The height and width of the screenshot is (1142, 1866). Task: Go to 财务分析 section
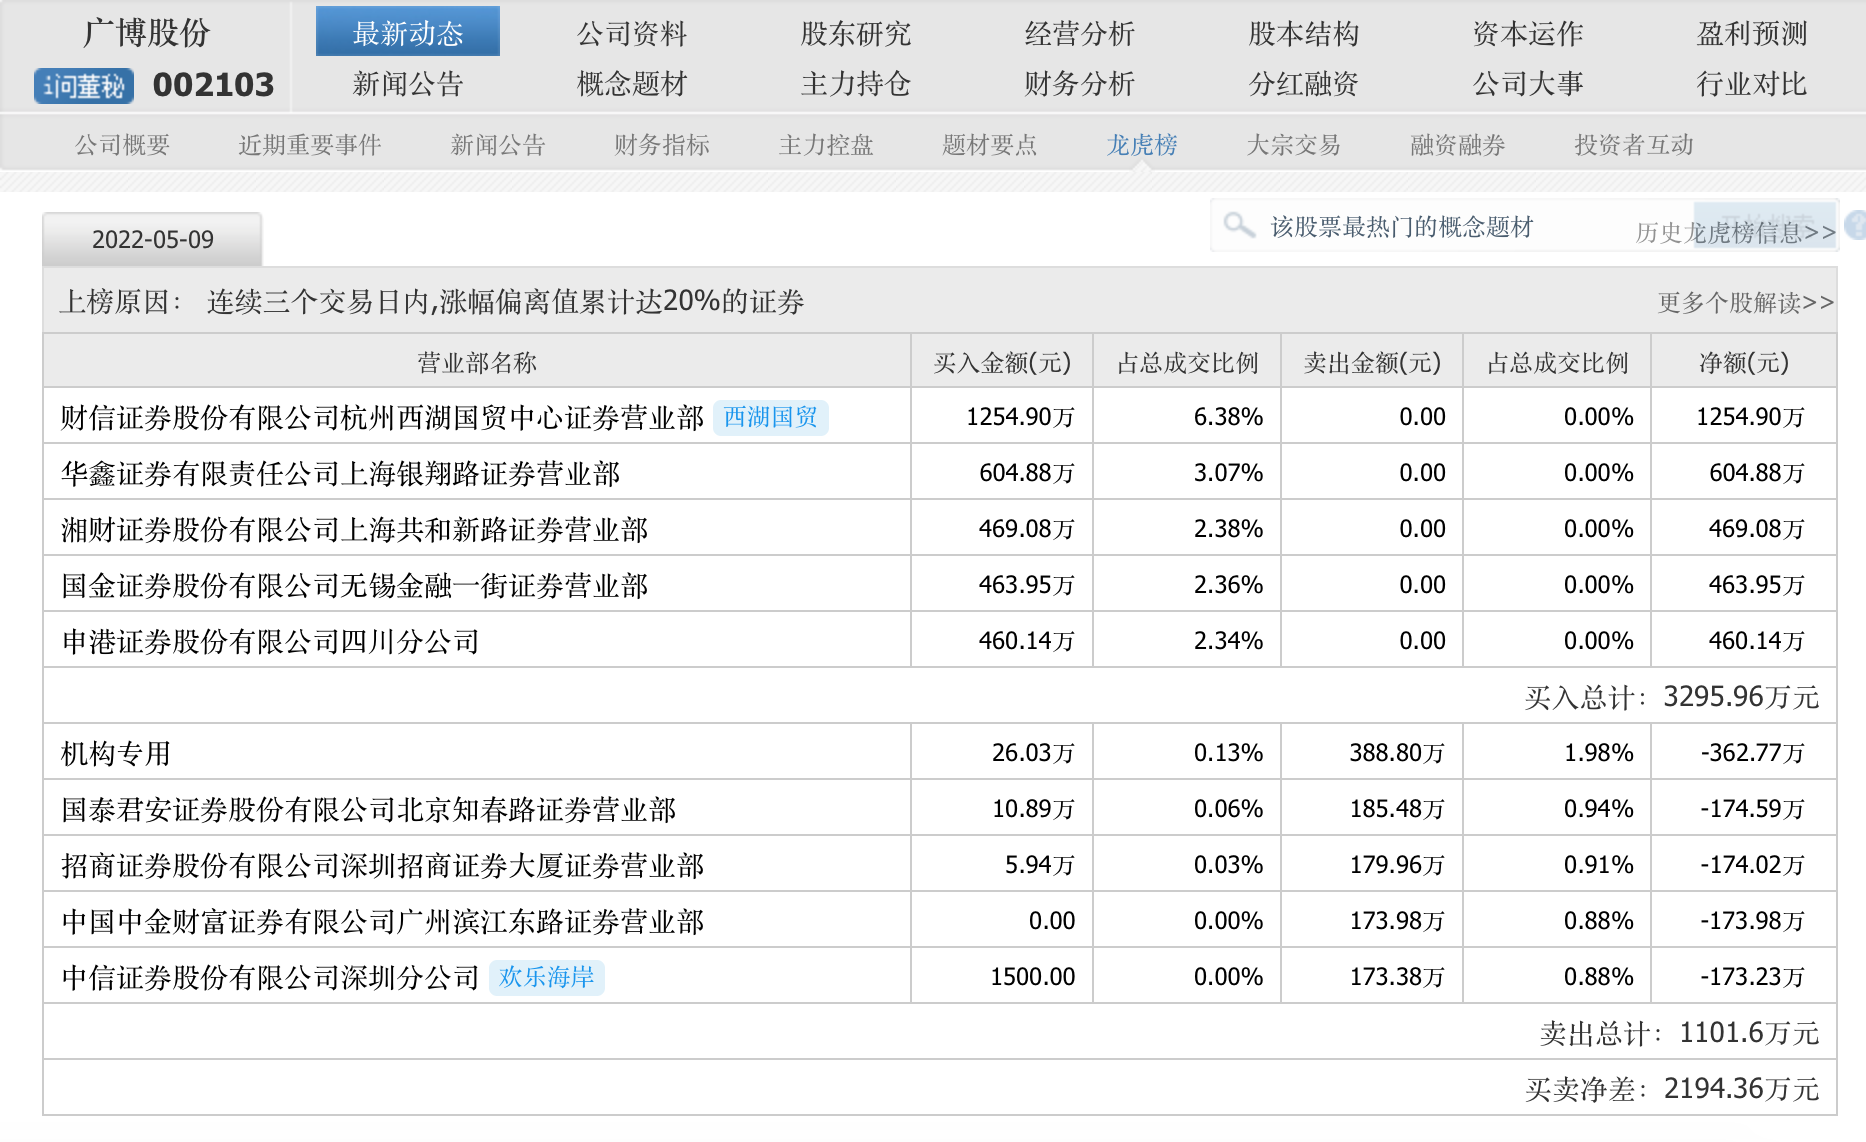[1079, 84]
